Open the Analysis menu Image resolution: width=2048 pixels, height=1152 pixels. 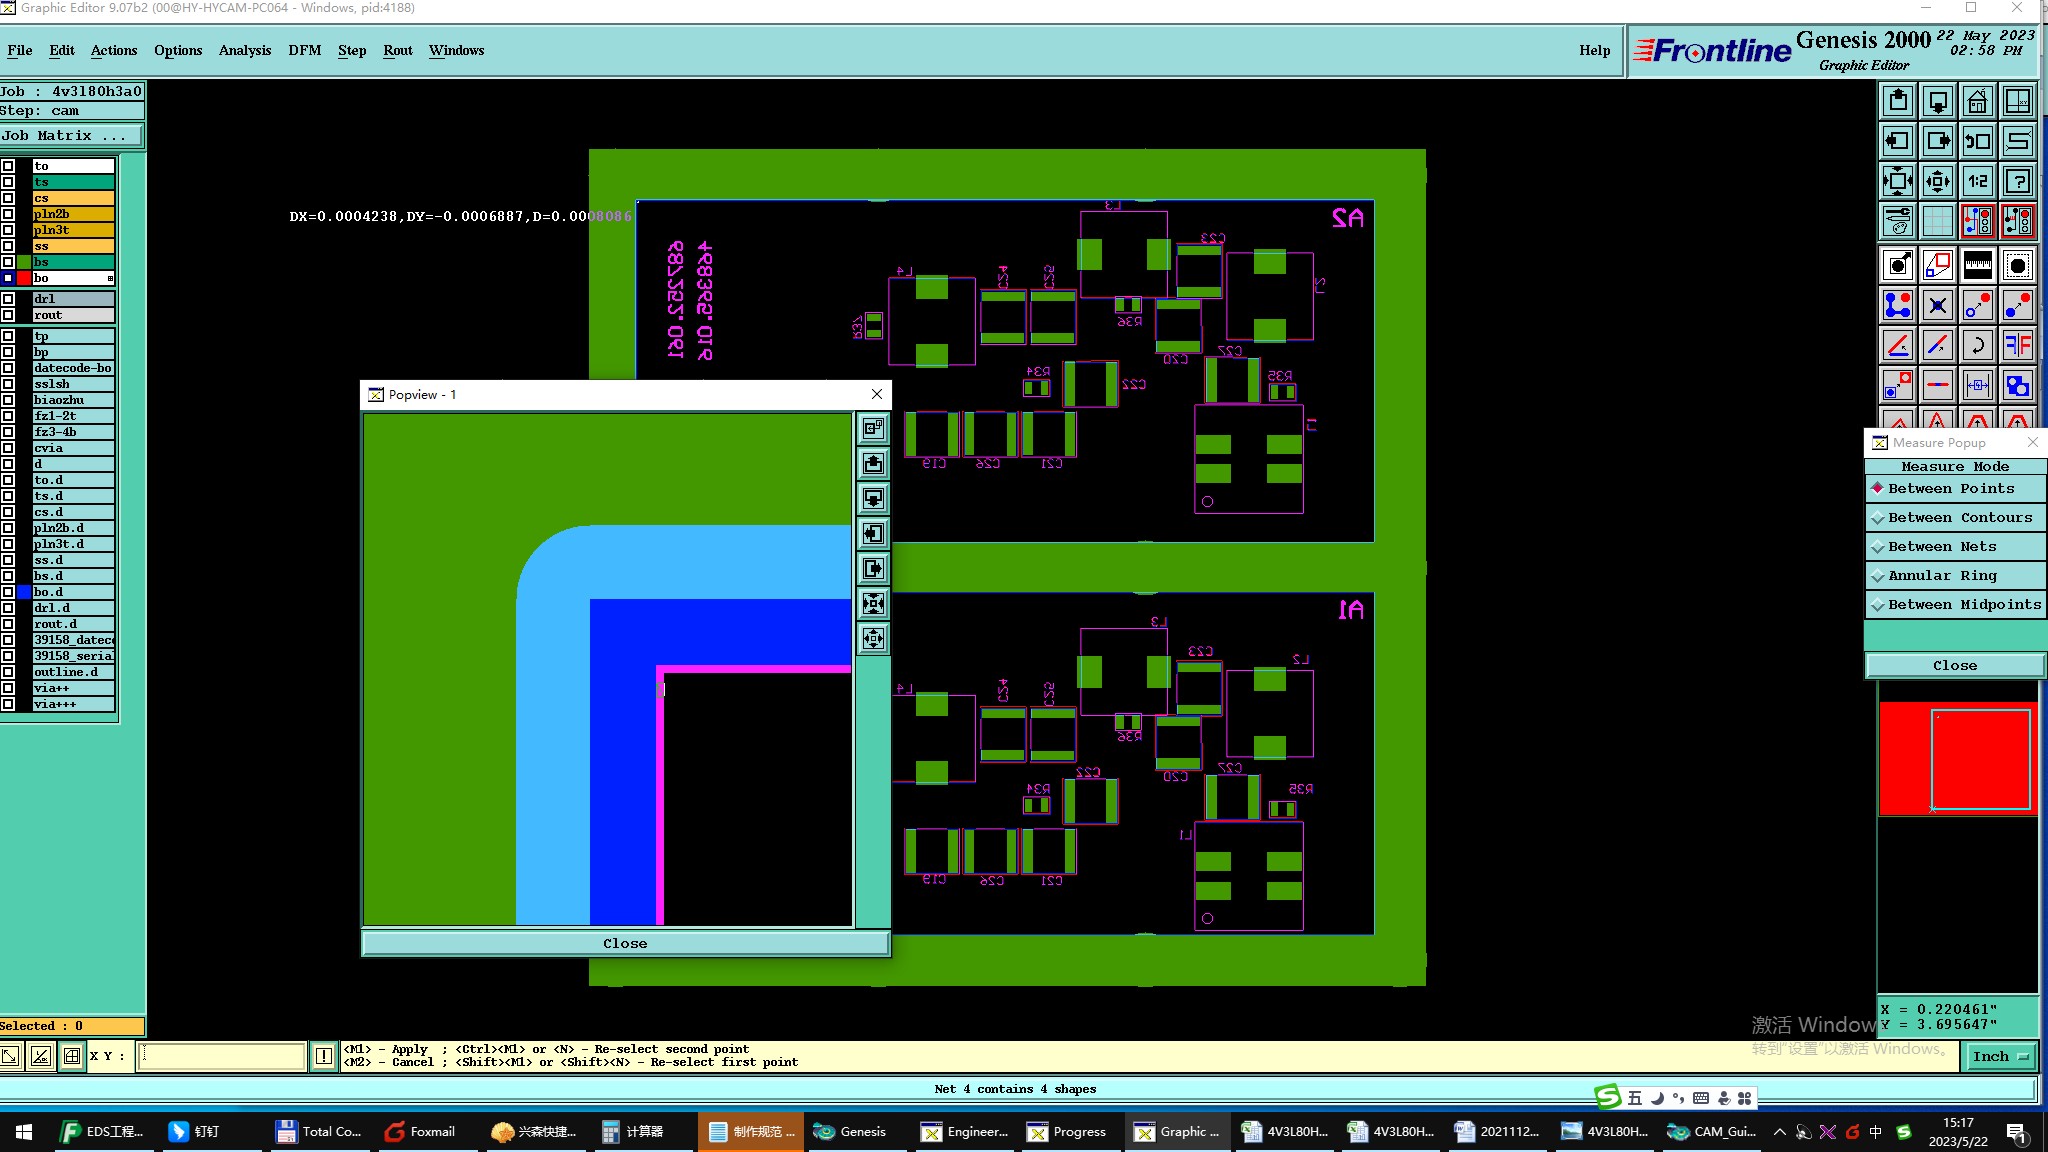pyautogui.click(x=244, y=50)
